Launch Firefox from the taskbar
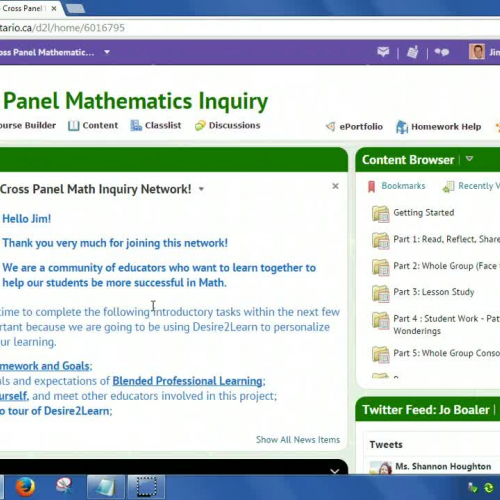Viewport: 500px width, 500px height. tap(25, 487)
